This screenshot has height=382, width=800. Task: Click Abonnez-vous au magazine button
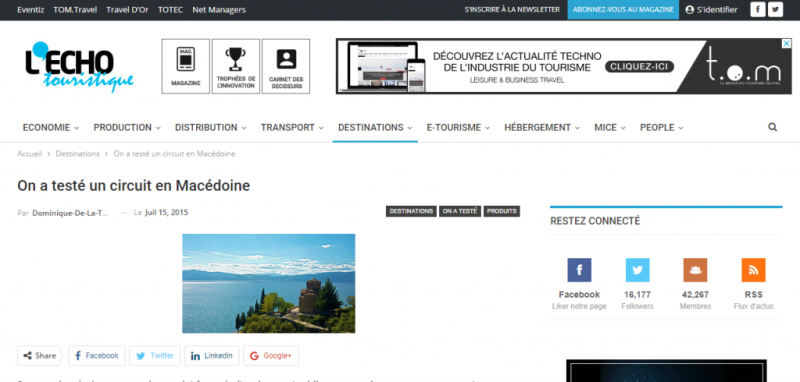pos(623,10)
